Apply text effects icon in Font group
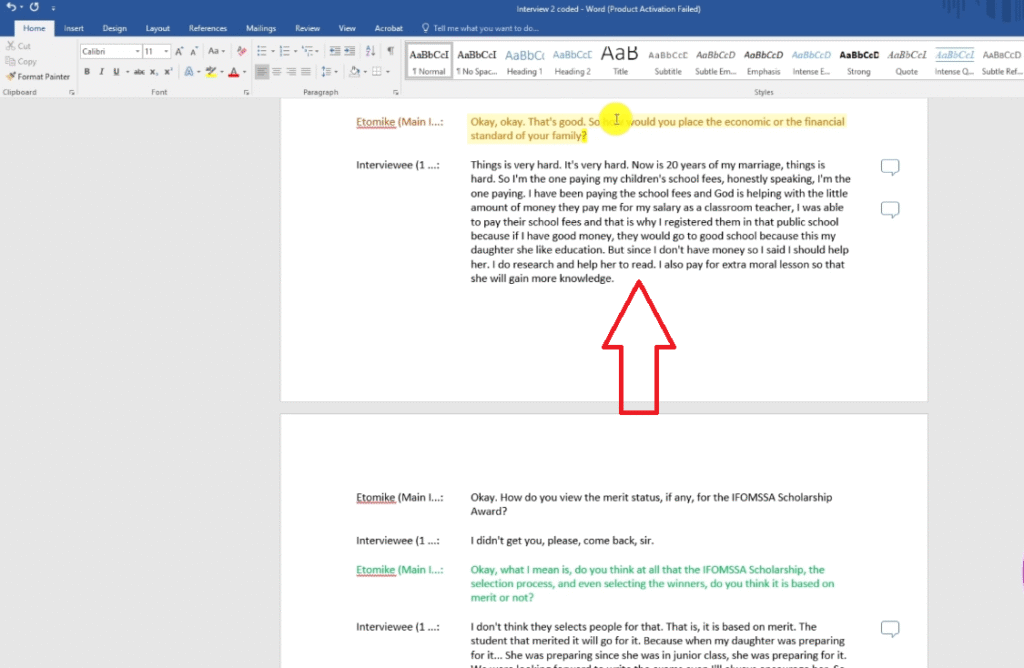The image size is (1024, 668). [186, 72]
